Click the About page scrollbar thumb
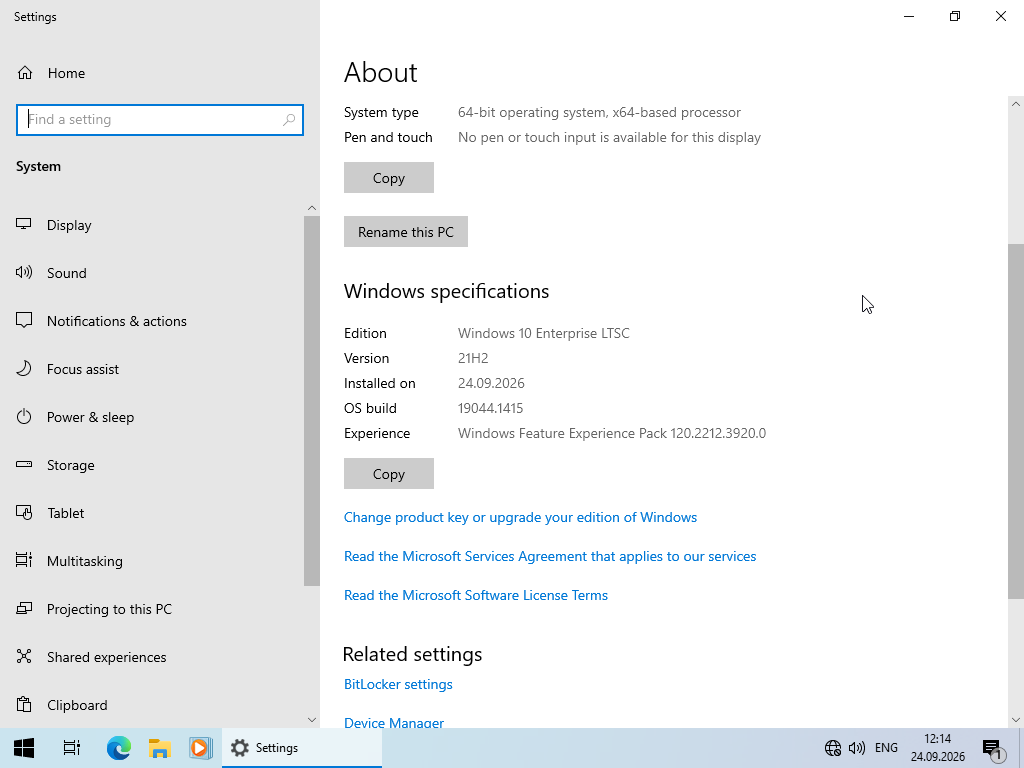1024x768 pixels. click(x=1016, y=421)
